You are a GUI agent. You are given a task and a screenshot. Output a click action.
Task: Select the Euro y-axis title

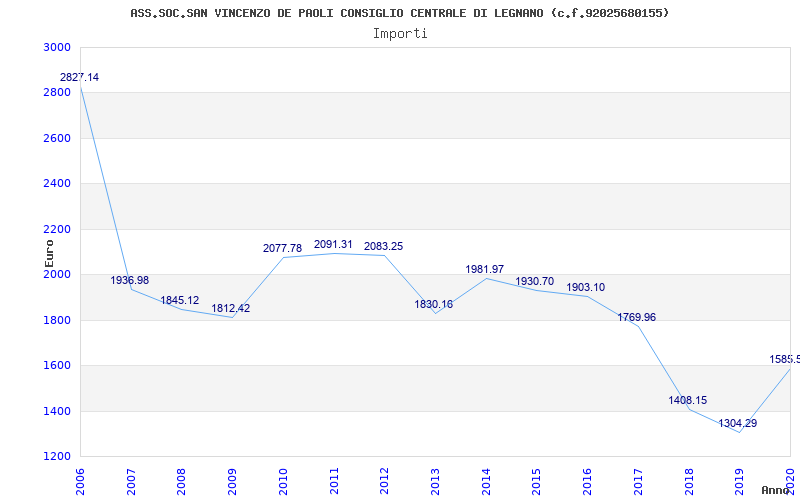tap(49, 254)
